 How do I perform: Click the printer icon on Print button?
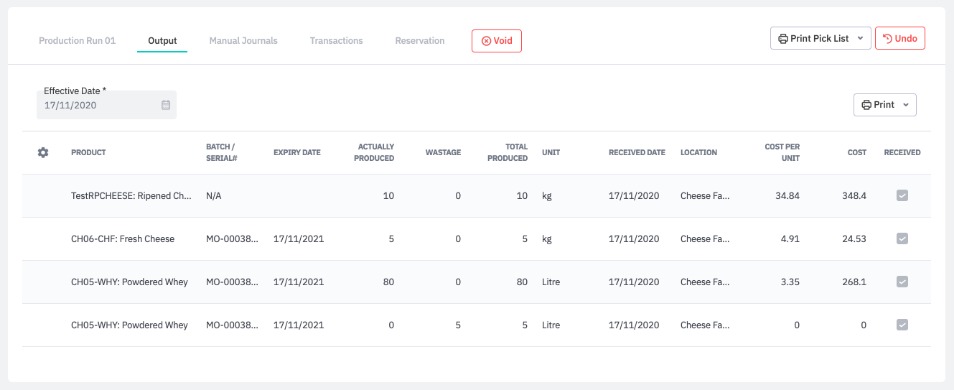pos(866,105)
